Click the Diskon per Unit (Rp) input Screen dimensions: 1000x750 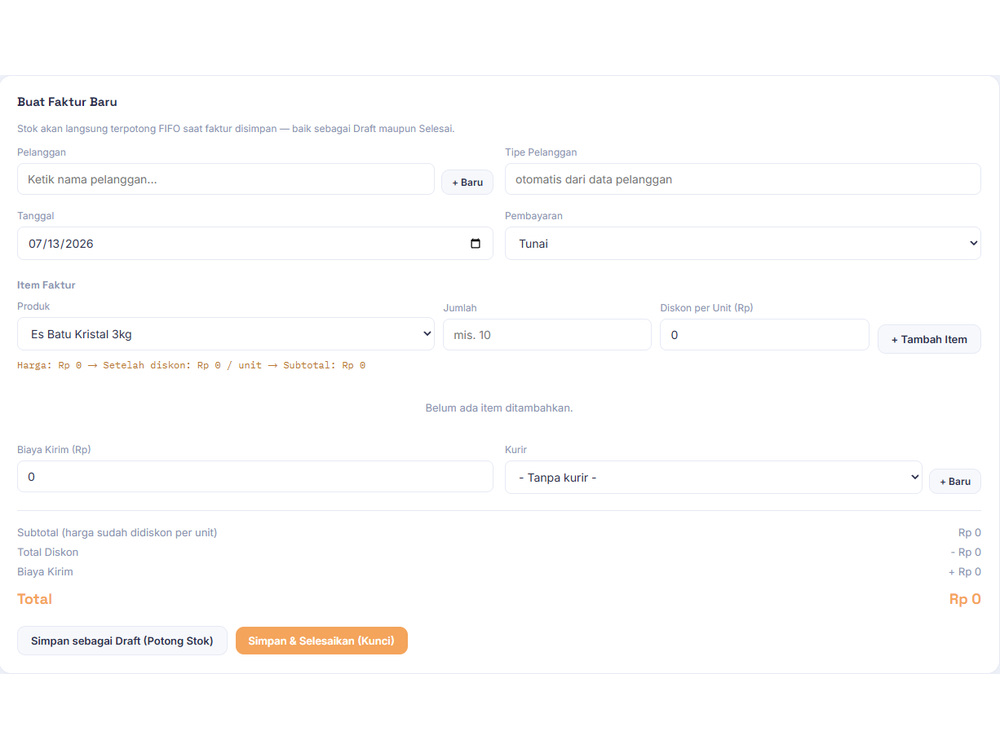(764, 335)
